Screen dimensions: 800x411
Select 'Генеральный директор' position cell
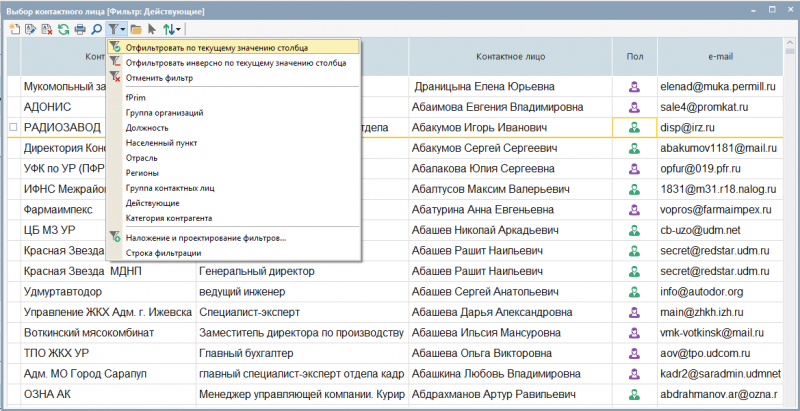[302, 271]
